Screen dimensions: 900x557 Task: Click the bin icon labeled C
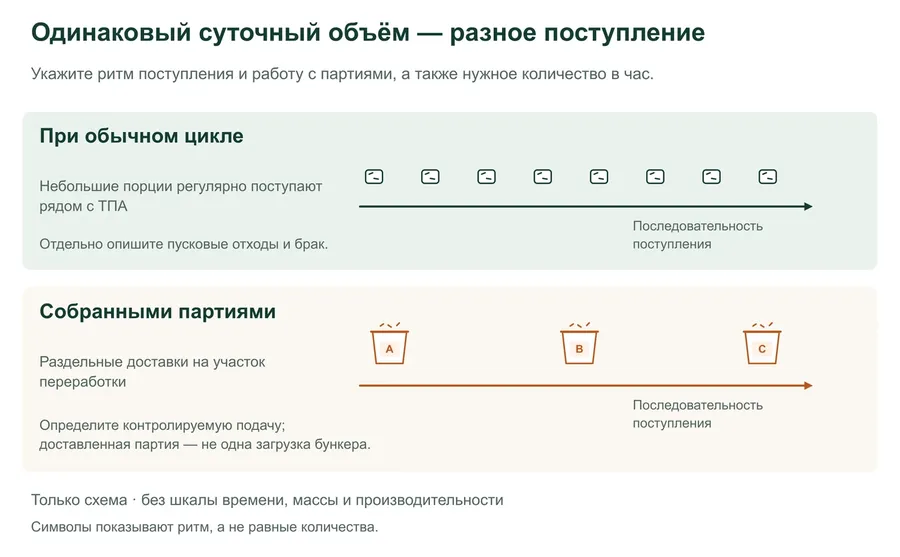tap(762, 344)
